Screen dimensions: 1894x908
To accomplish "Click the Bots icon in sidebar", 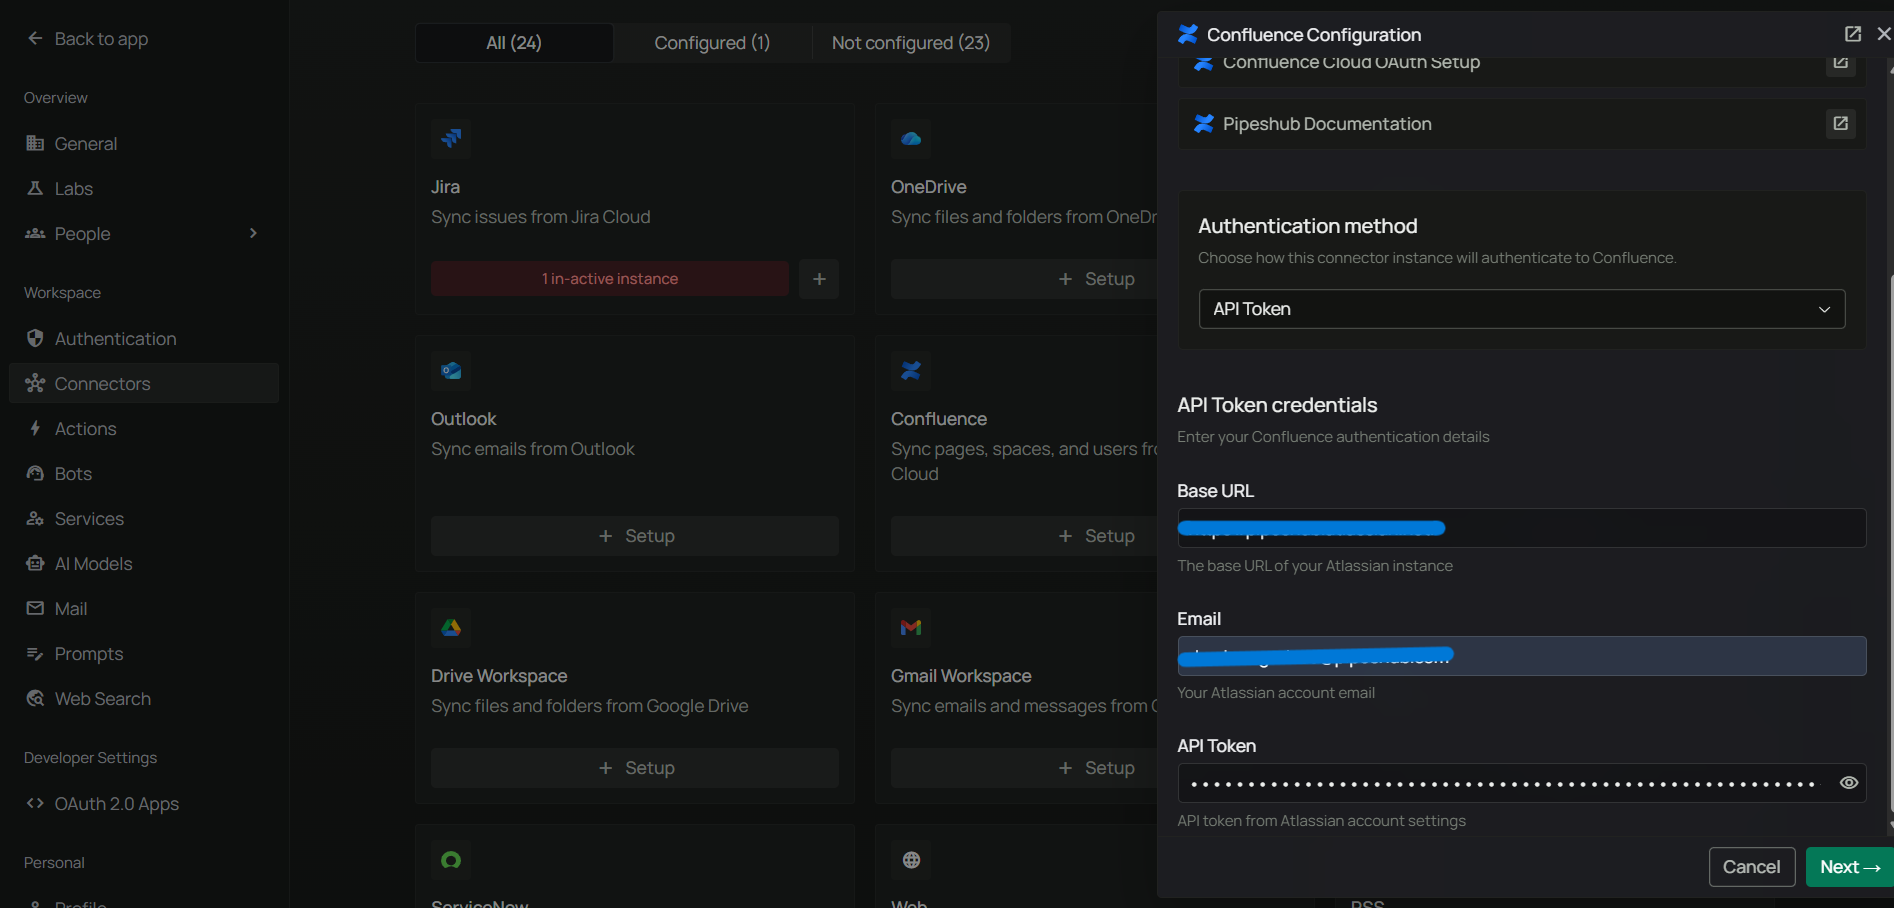I will point(35,473).
